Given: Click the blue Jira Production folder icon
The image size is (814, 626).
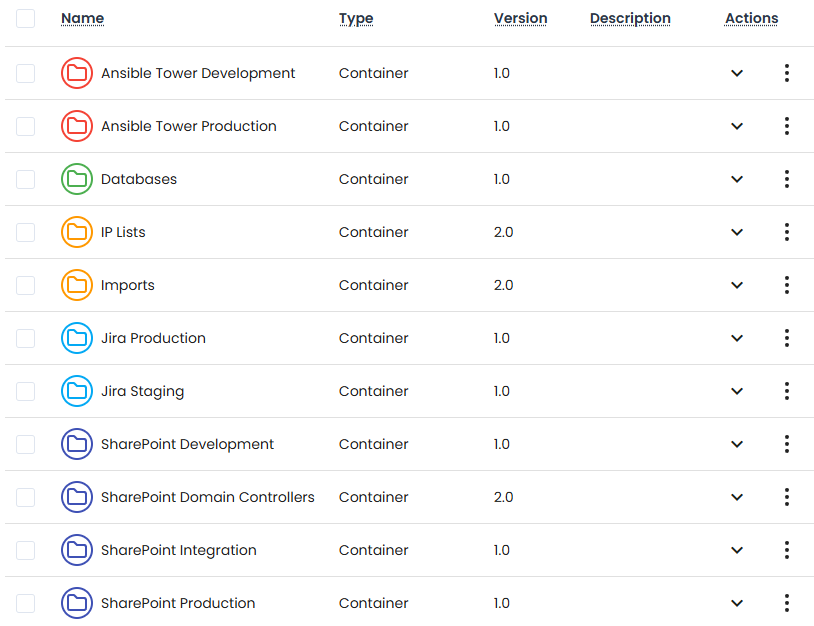Looking at the screenshot, I should tap(77, 338).
